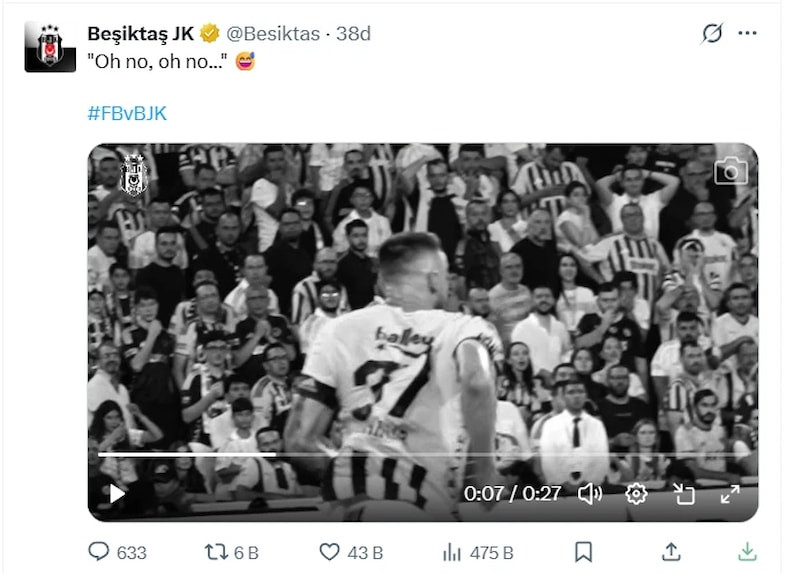Click the @Besiktas handle
Viewport: 800px width, 573px height.
(273, 34)
